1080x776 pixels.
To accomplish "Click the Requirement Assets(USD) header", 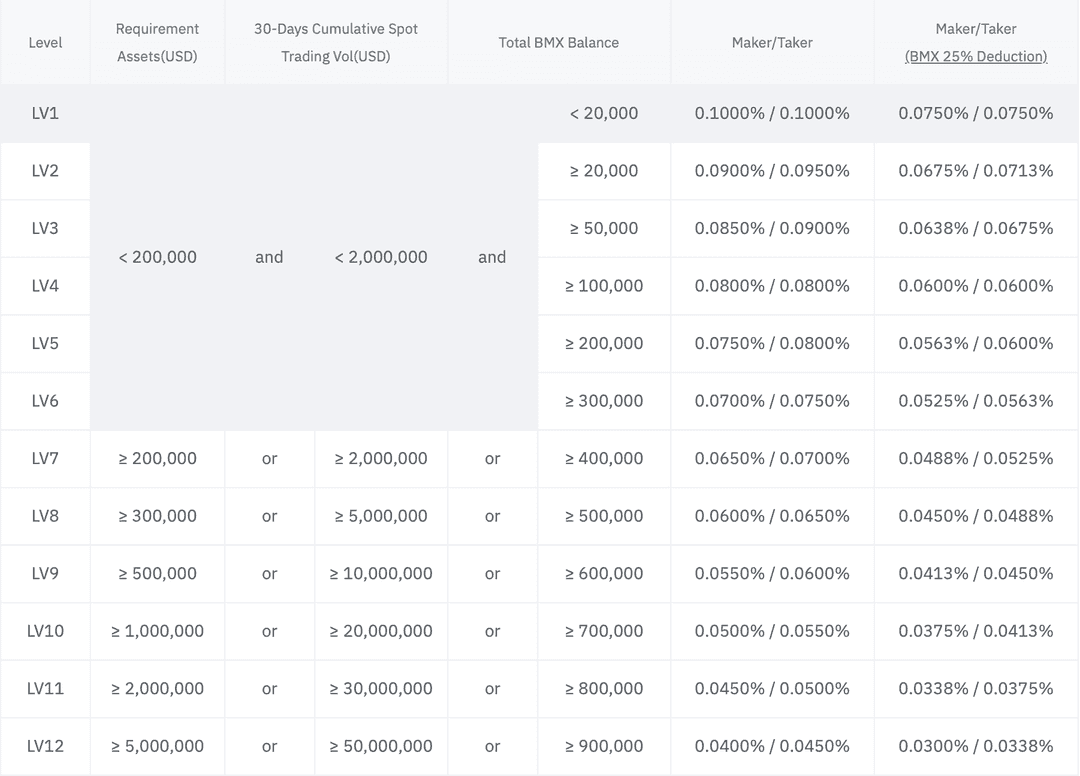I will point(157,42).
